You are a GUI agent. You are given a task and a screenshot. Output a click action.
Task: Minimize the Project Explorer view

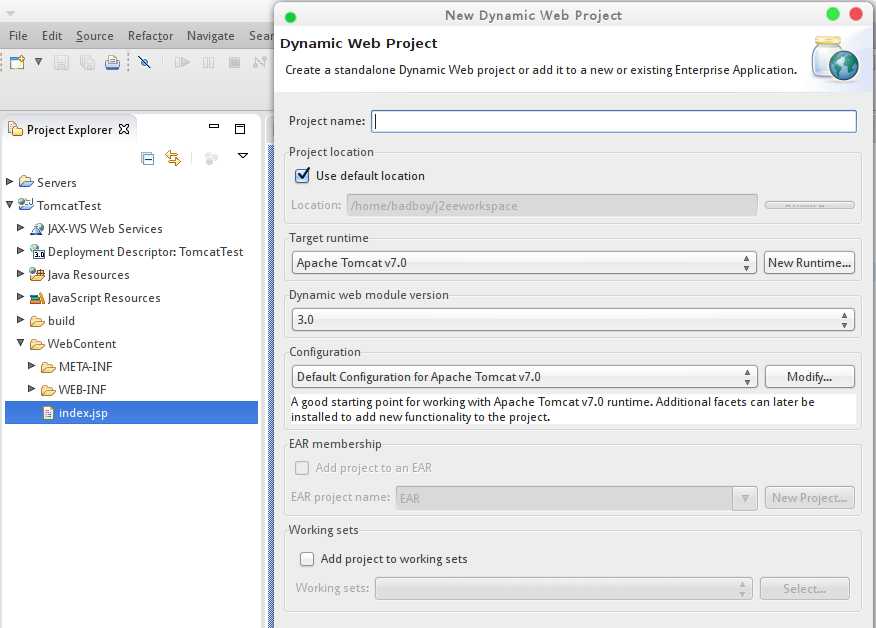tap(214, 126)
